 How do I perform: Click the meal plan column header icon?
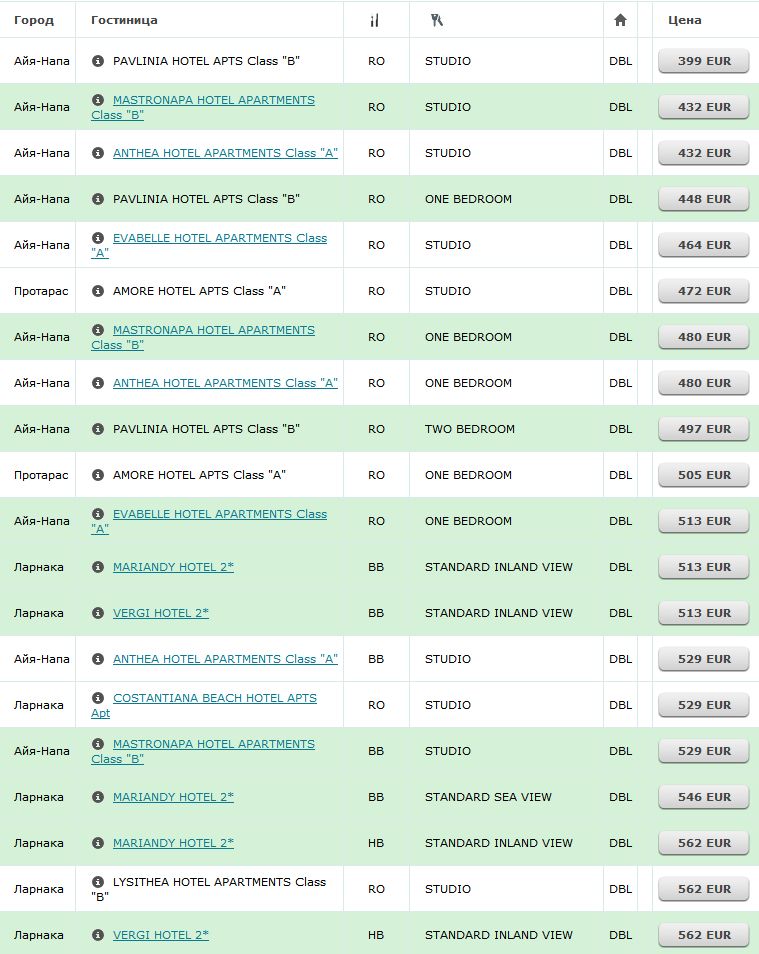coord(374,20)
